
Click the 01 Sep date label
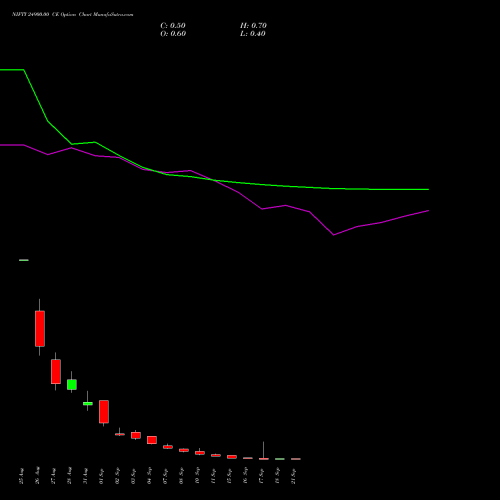pos(102,476)
